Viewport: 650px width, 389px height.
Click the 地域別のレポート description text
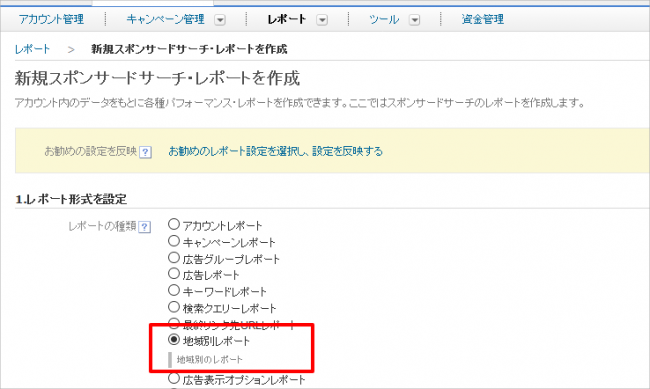[210, 360]
